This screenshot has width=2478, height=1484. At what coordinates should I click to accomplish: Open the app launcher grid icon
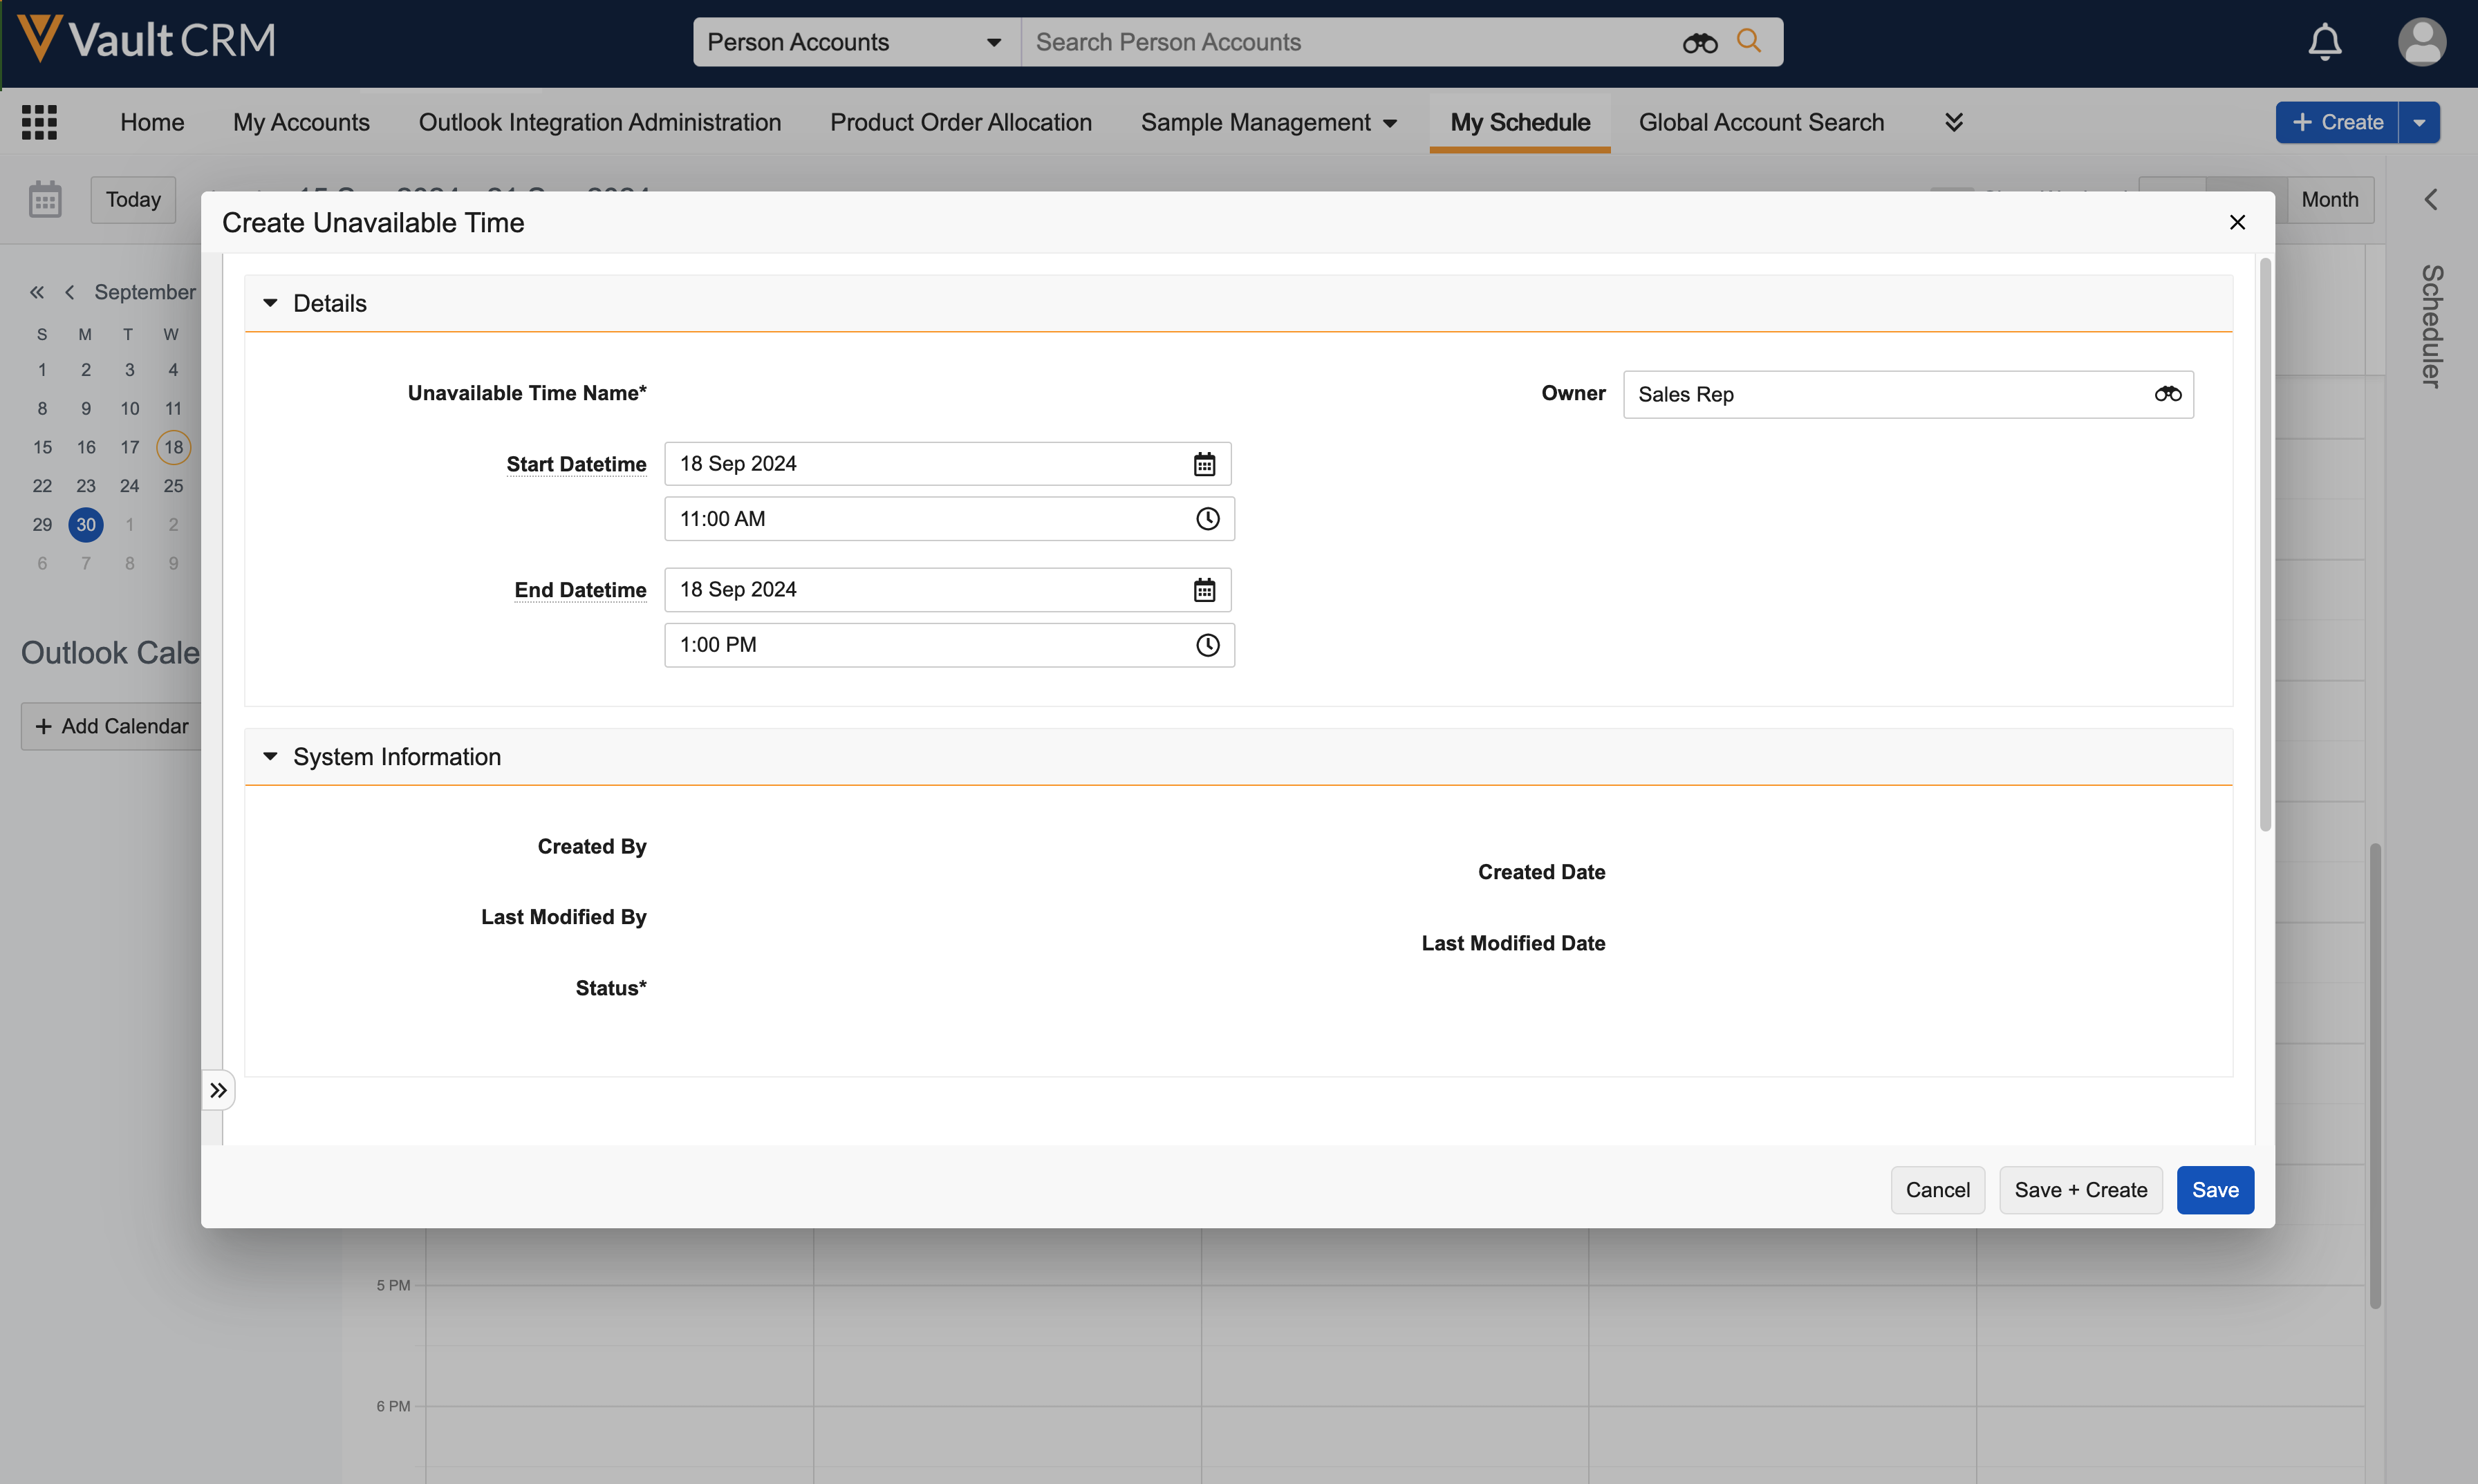click(x=39, y=122)
